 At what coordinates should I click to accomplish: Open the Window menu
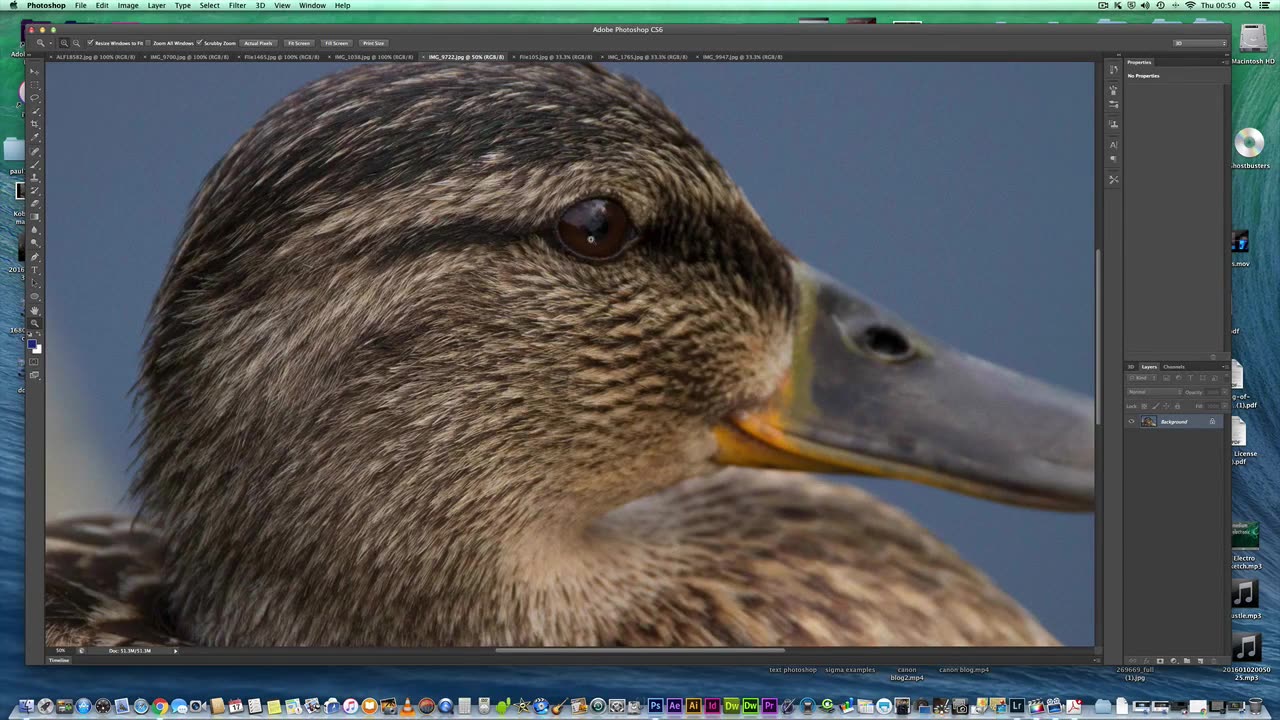click(x=312, y=5)
